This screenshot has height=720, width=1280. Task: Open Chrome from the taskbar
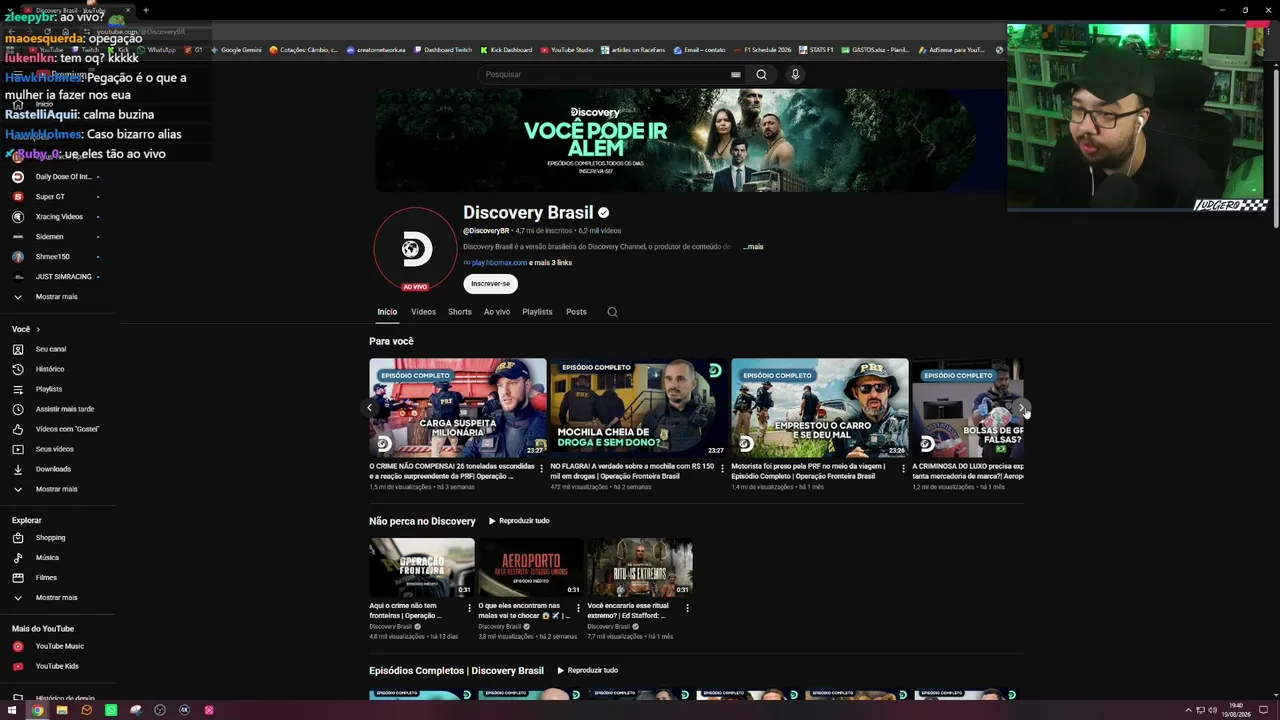[x=37, y=710]
